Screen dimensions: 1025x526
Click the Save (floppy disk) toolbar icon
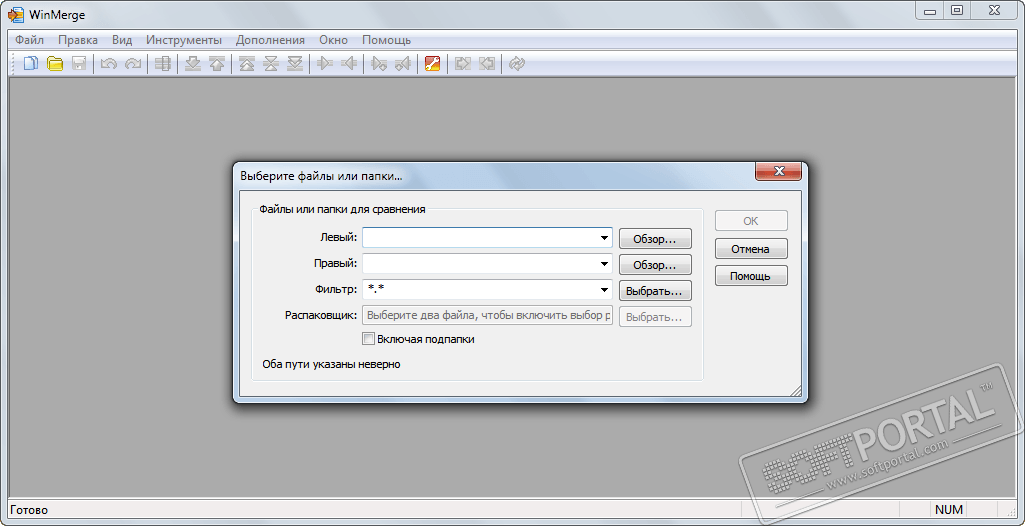pos(79,63)
